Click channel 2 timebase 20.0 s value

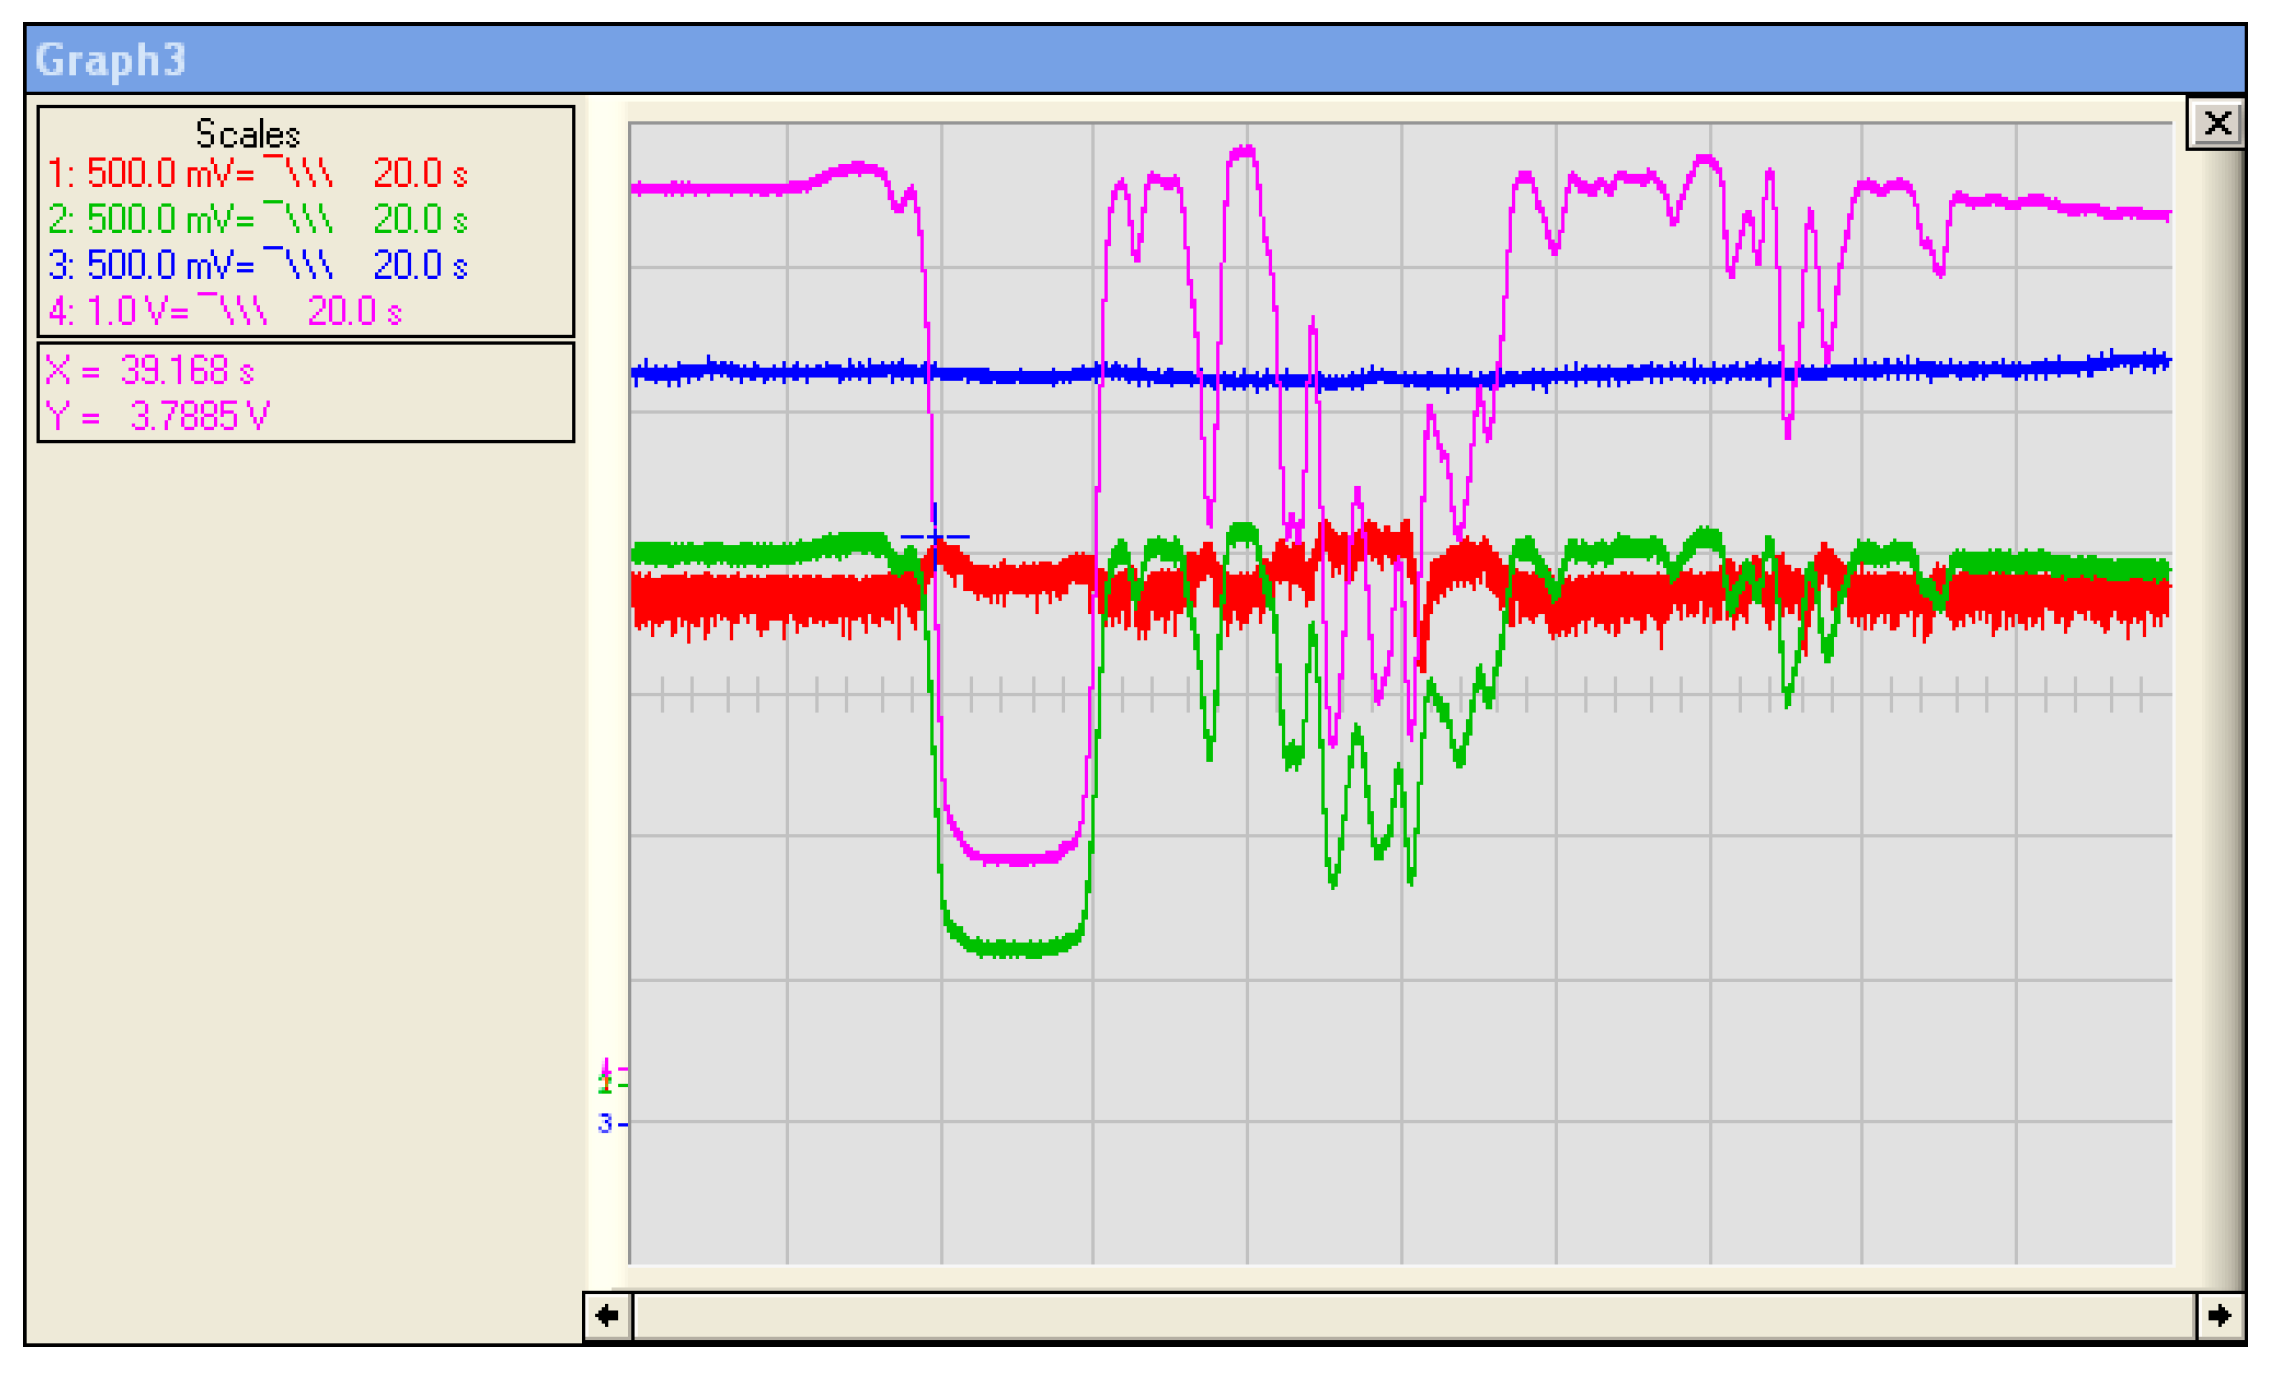click(420, 220)
